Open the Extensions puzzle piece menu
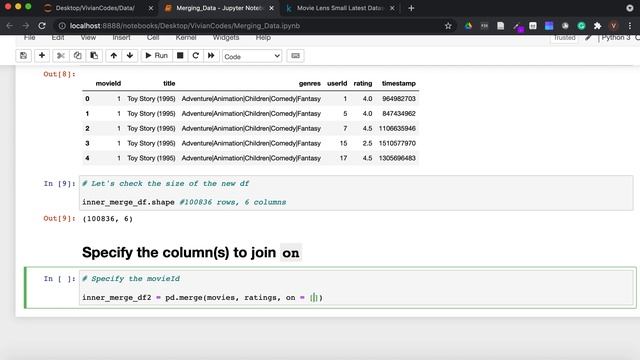Image resolution: width=640 pixels, height=360 pixels. (598, 26)
